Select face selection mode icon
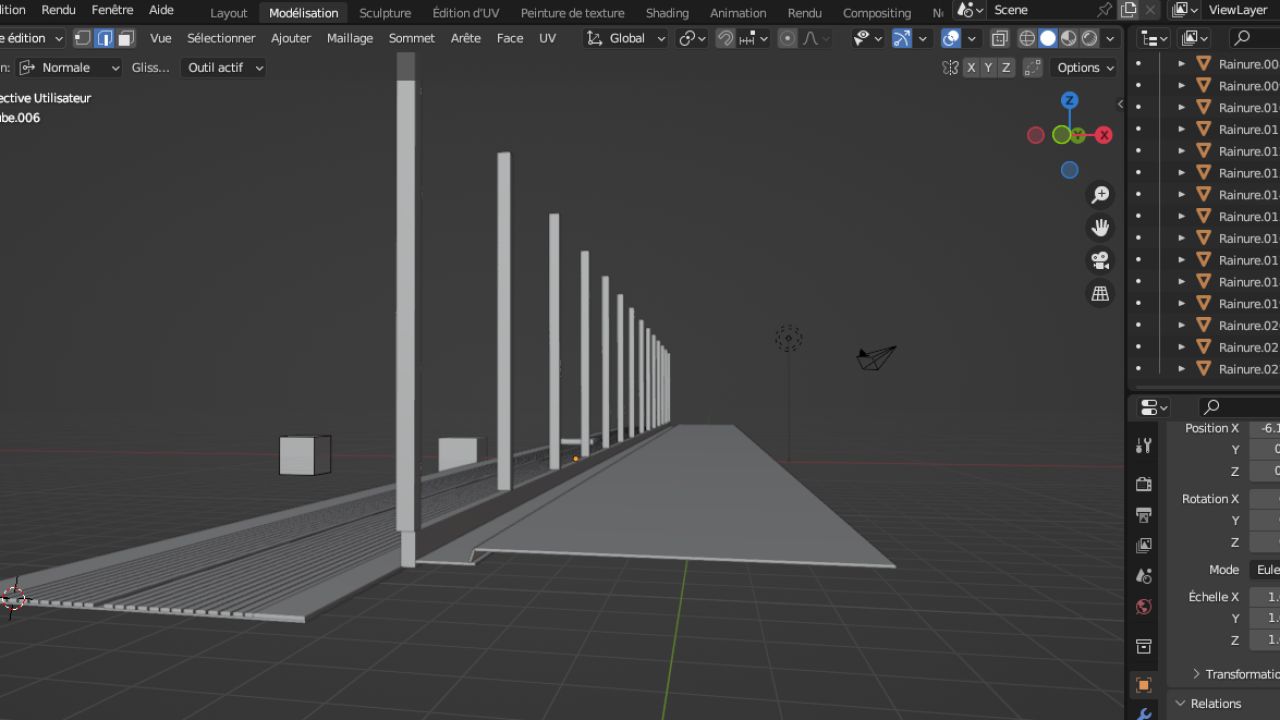This screenshot has width=1280, height=720. (125, 38)
